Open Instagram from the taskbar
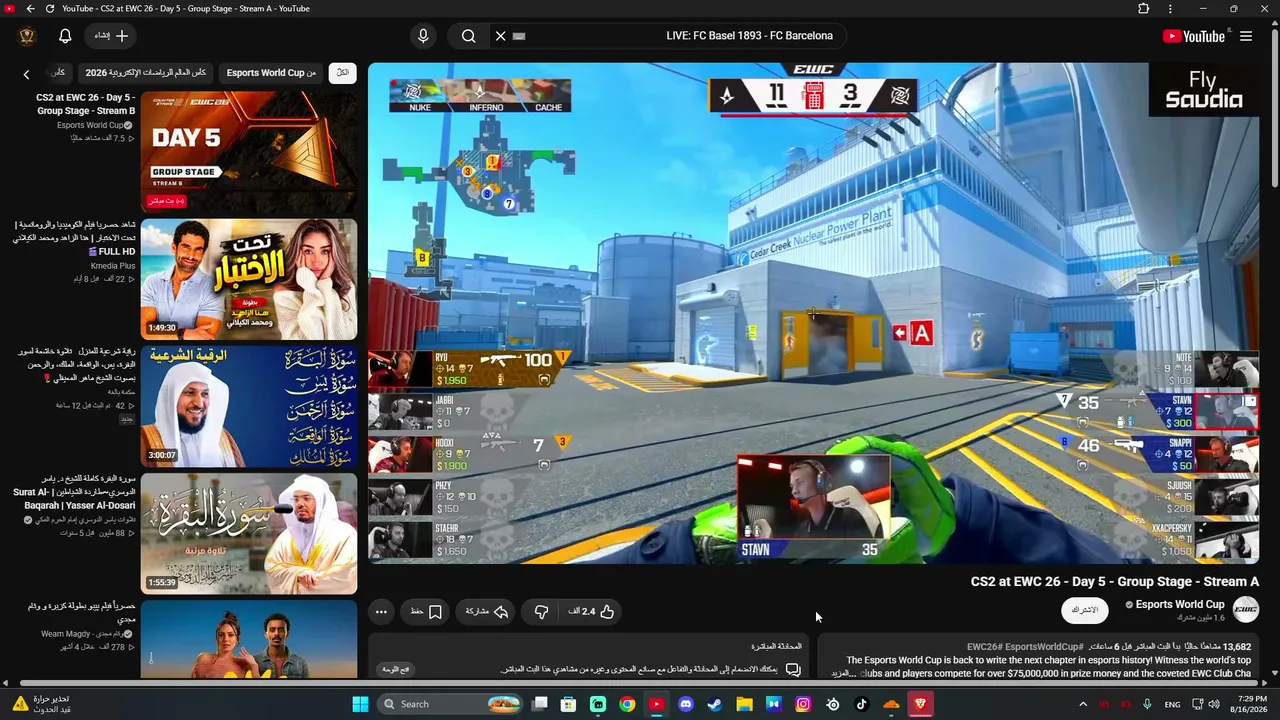1280x720 pixels. pyautogui.click(x=803, y=704)
